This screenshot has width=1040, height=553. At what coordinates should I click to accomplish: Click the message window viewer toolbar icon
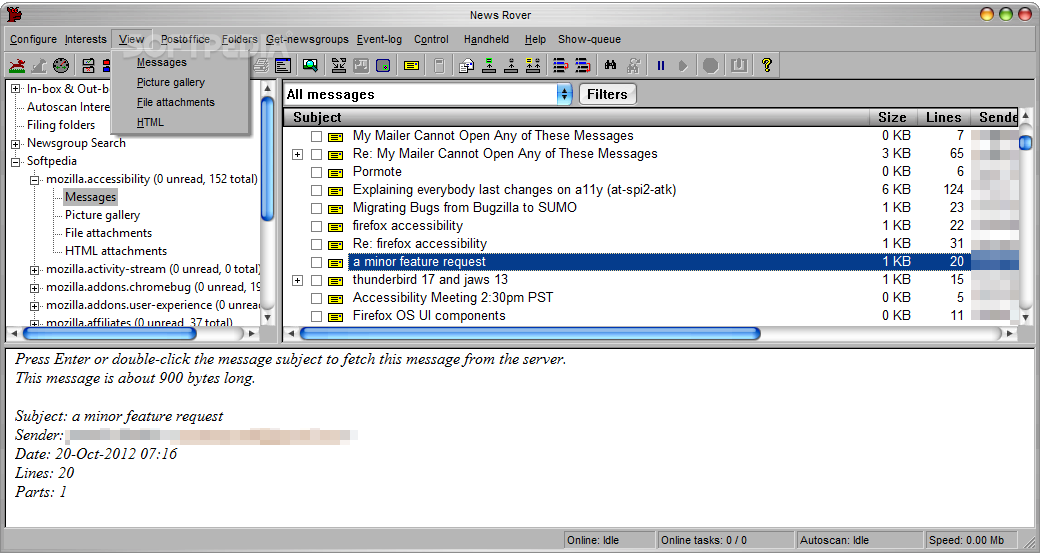pyautogui.click(x=283, y=65)
